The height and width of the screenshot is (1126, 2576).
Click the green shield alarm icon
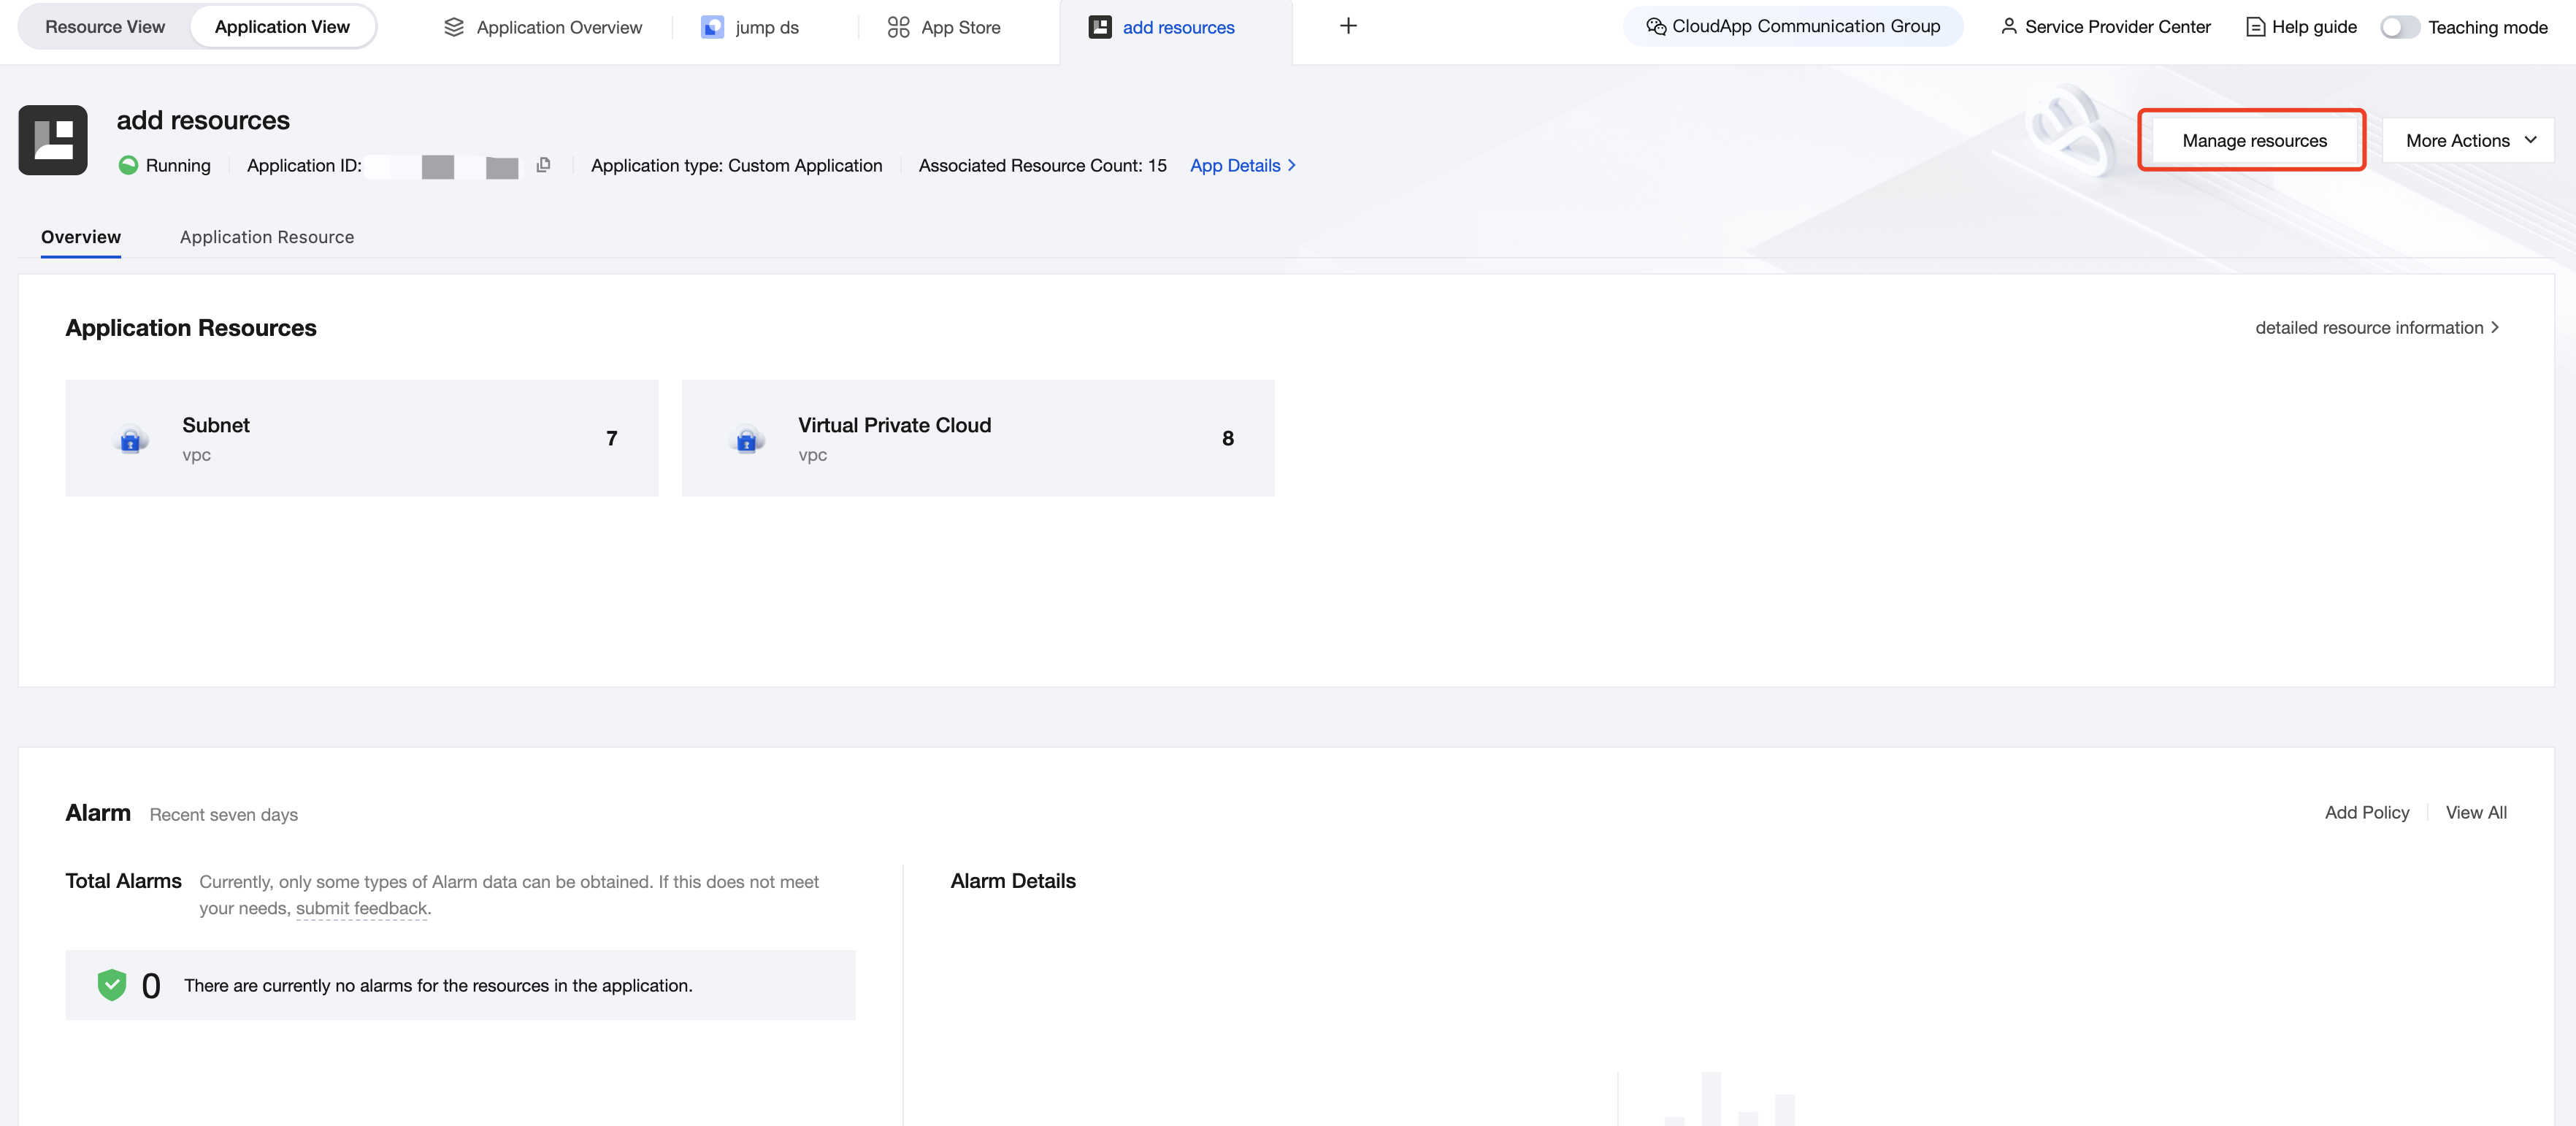112,985
